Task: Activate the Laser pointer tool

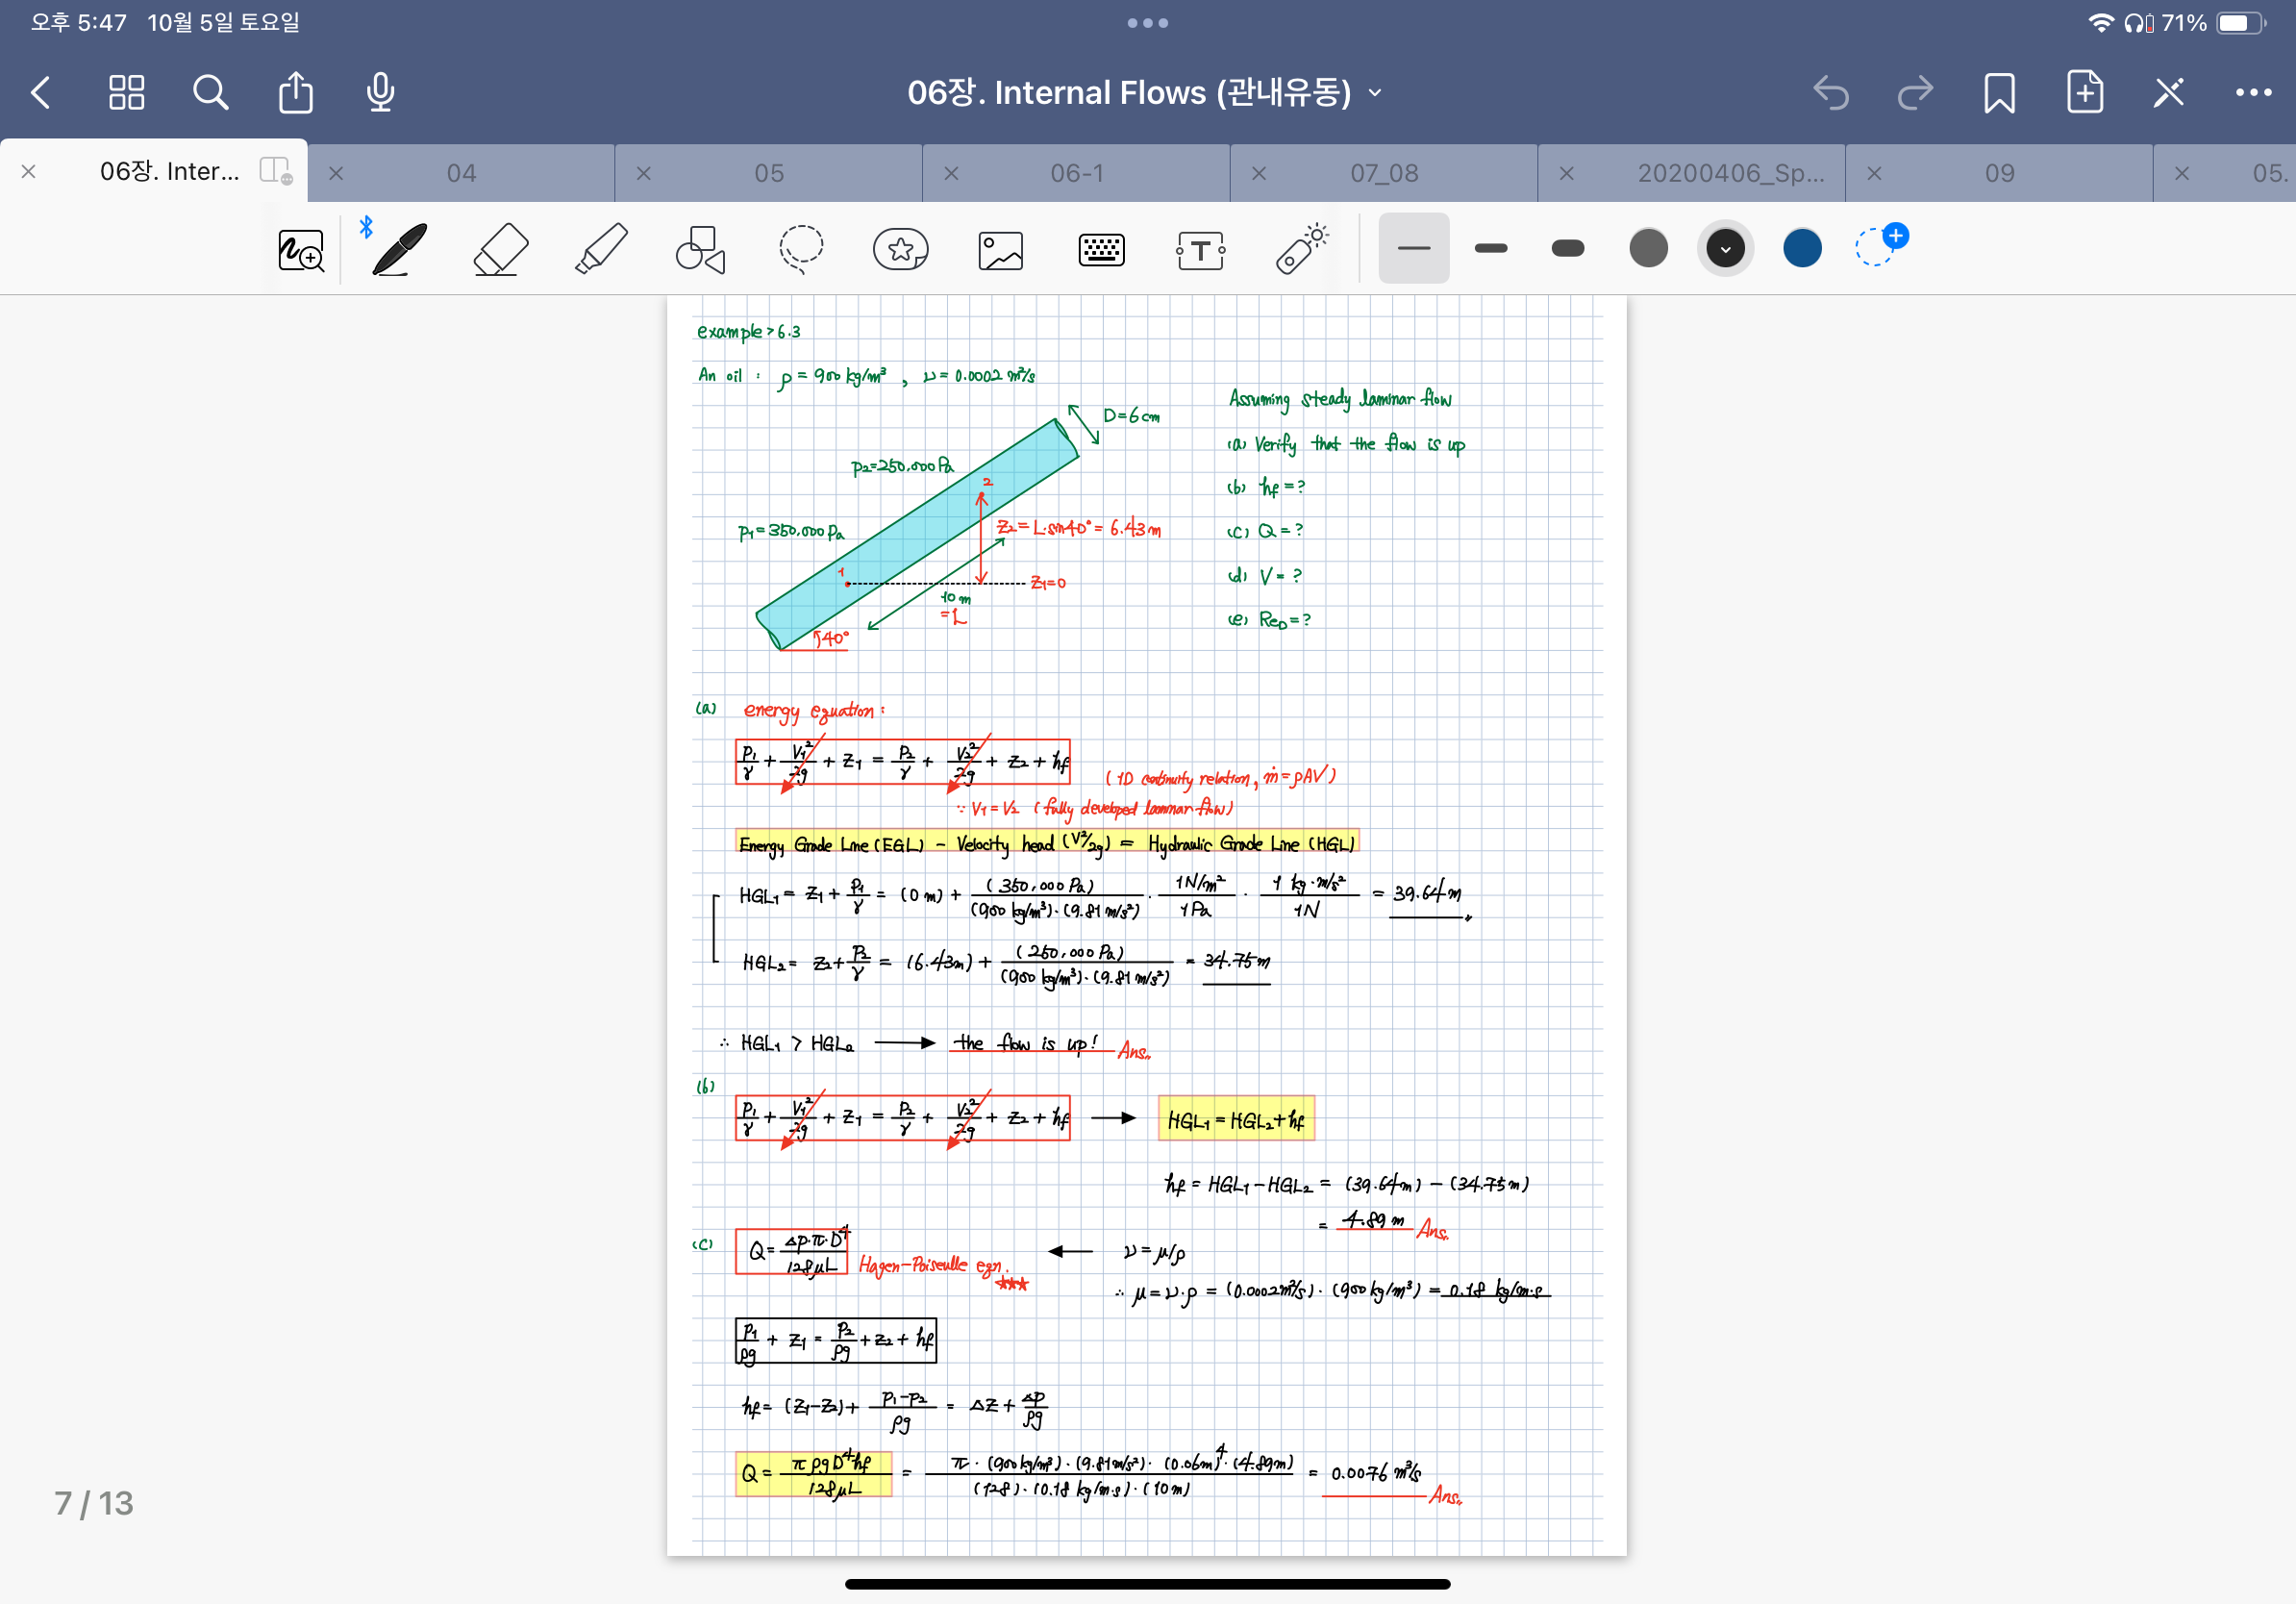Action: click(1301, 249)
